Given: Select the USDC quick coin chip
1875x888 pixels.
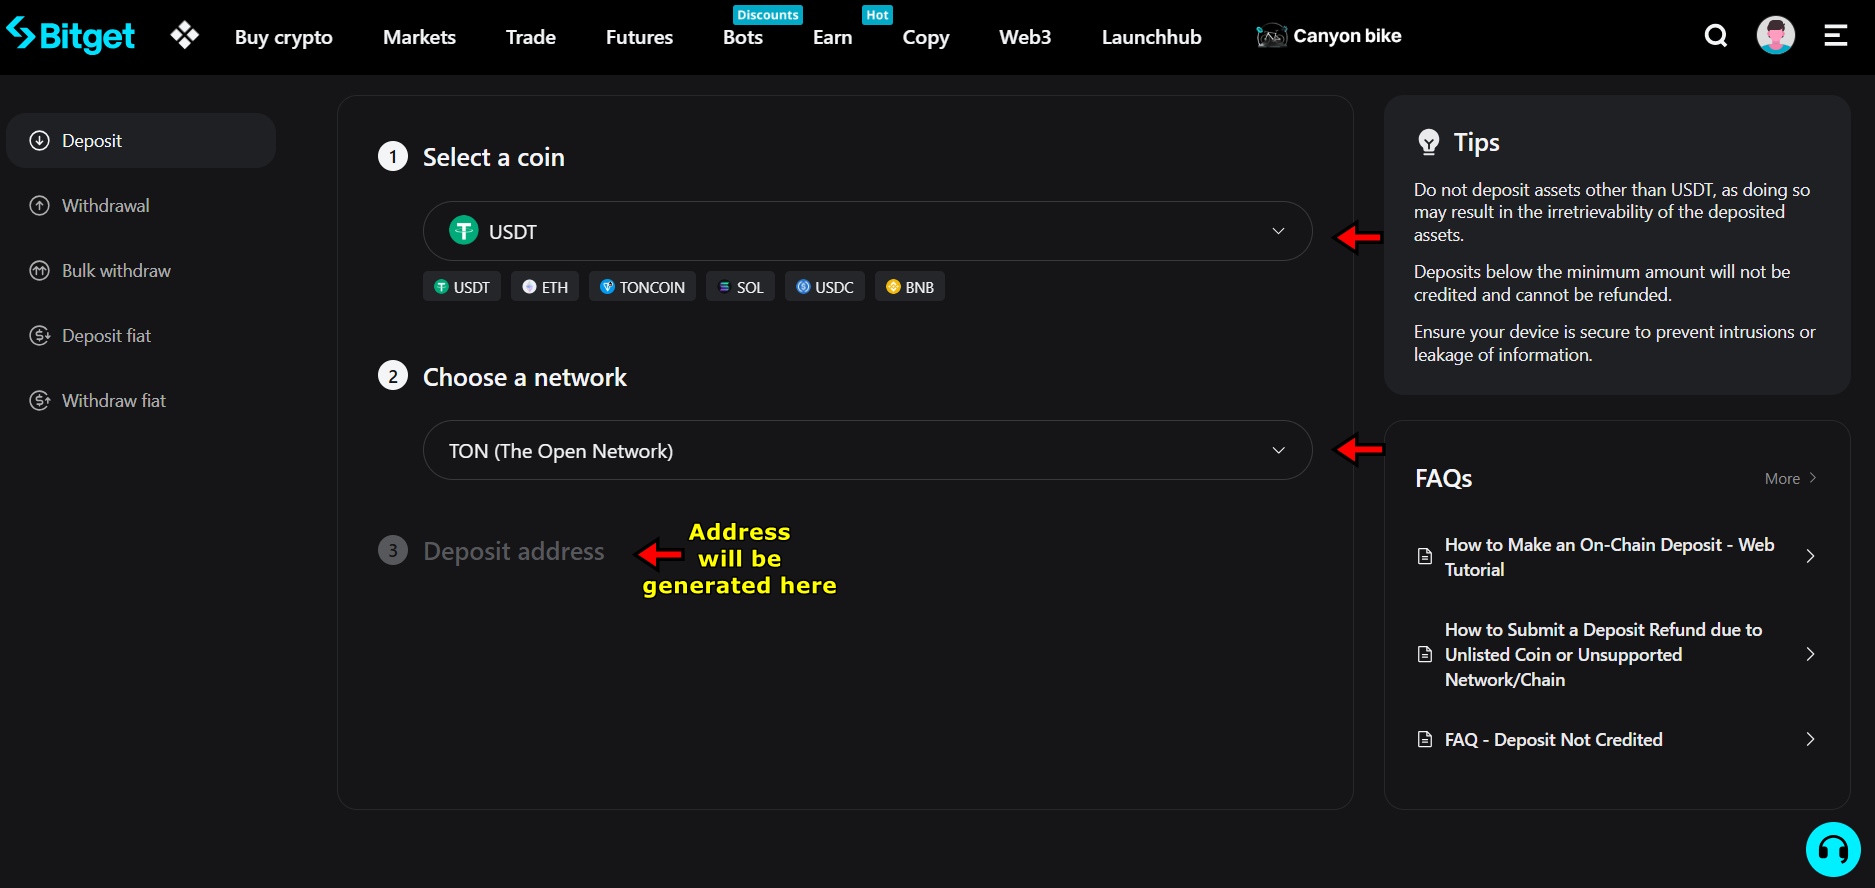Looking at the screenshot, I should (825, 287).
